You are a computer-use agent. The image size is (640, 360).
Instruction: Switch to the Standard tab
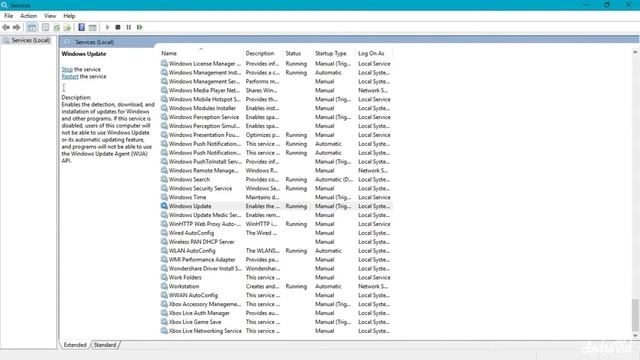[105, 345]
